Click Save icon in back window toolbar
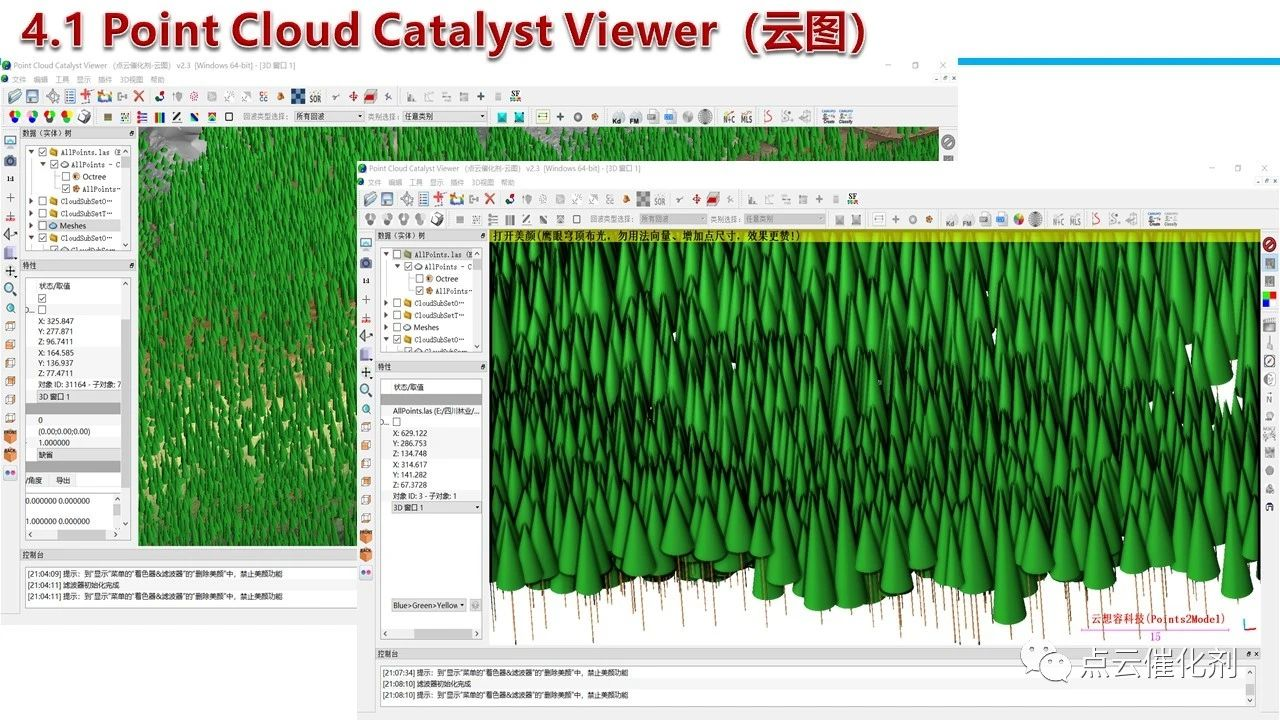Screen dimensions: 1280x720 32,97
